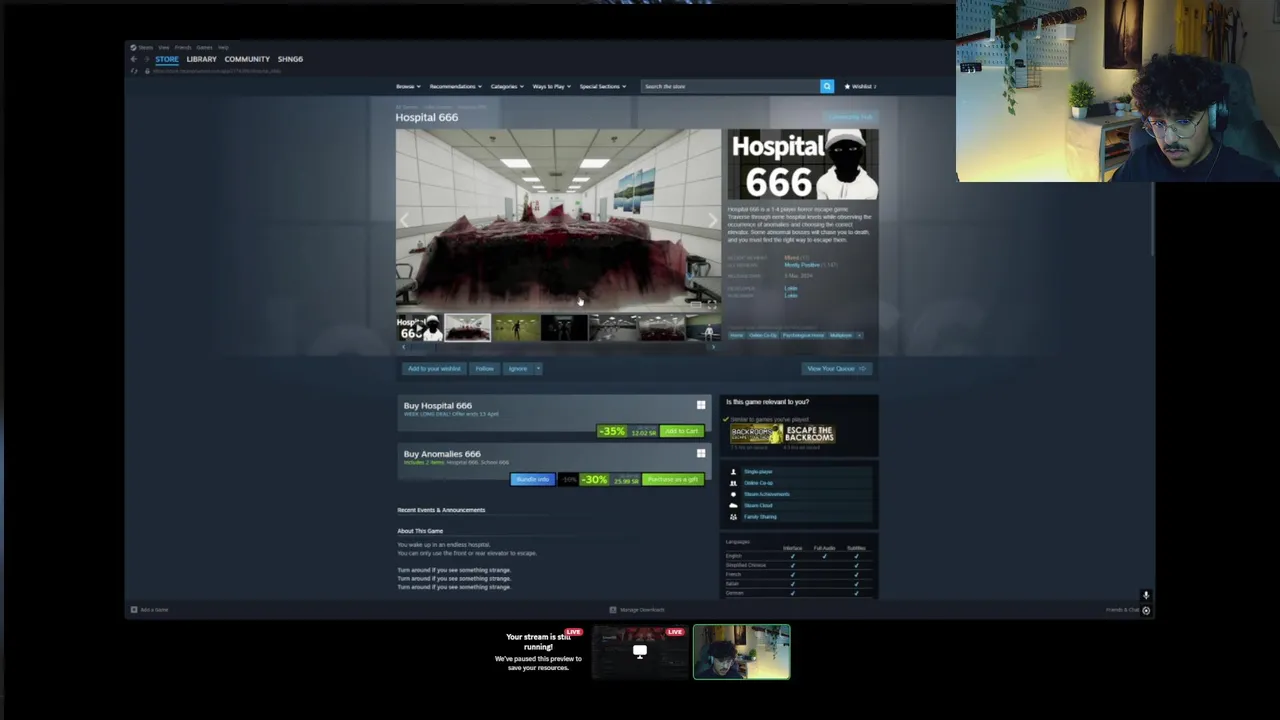Click the page reload icon beside the URL
Screen dimensions: 1280x720
[134, 71]
